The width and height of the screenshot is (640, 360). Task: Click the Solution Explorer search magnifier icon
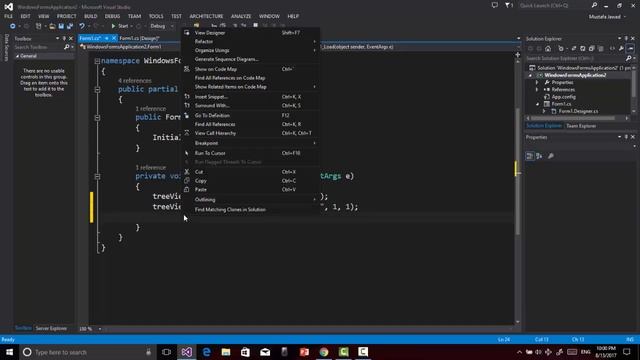628,58
